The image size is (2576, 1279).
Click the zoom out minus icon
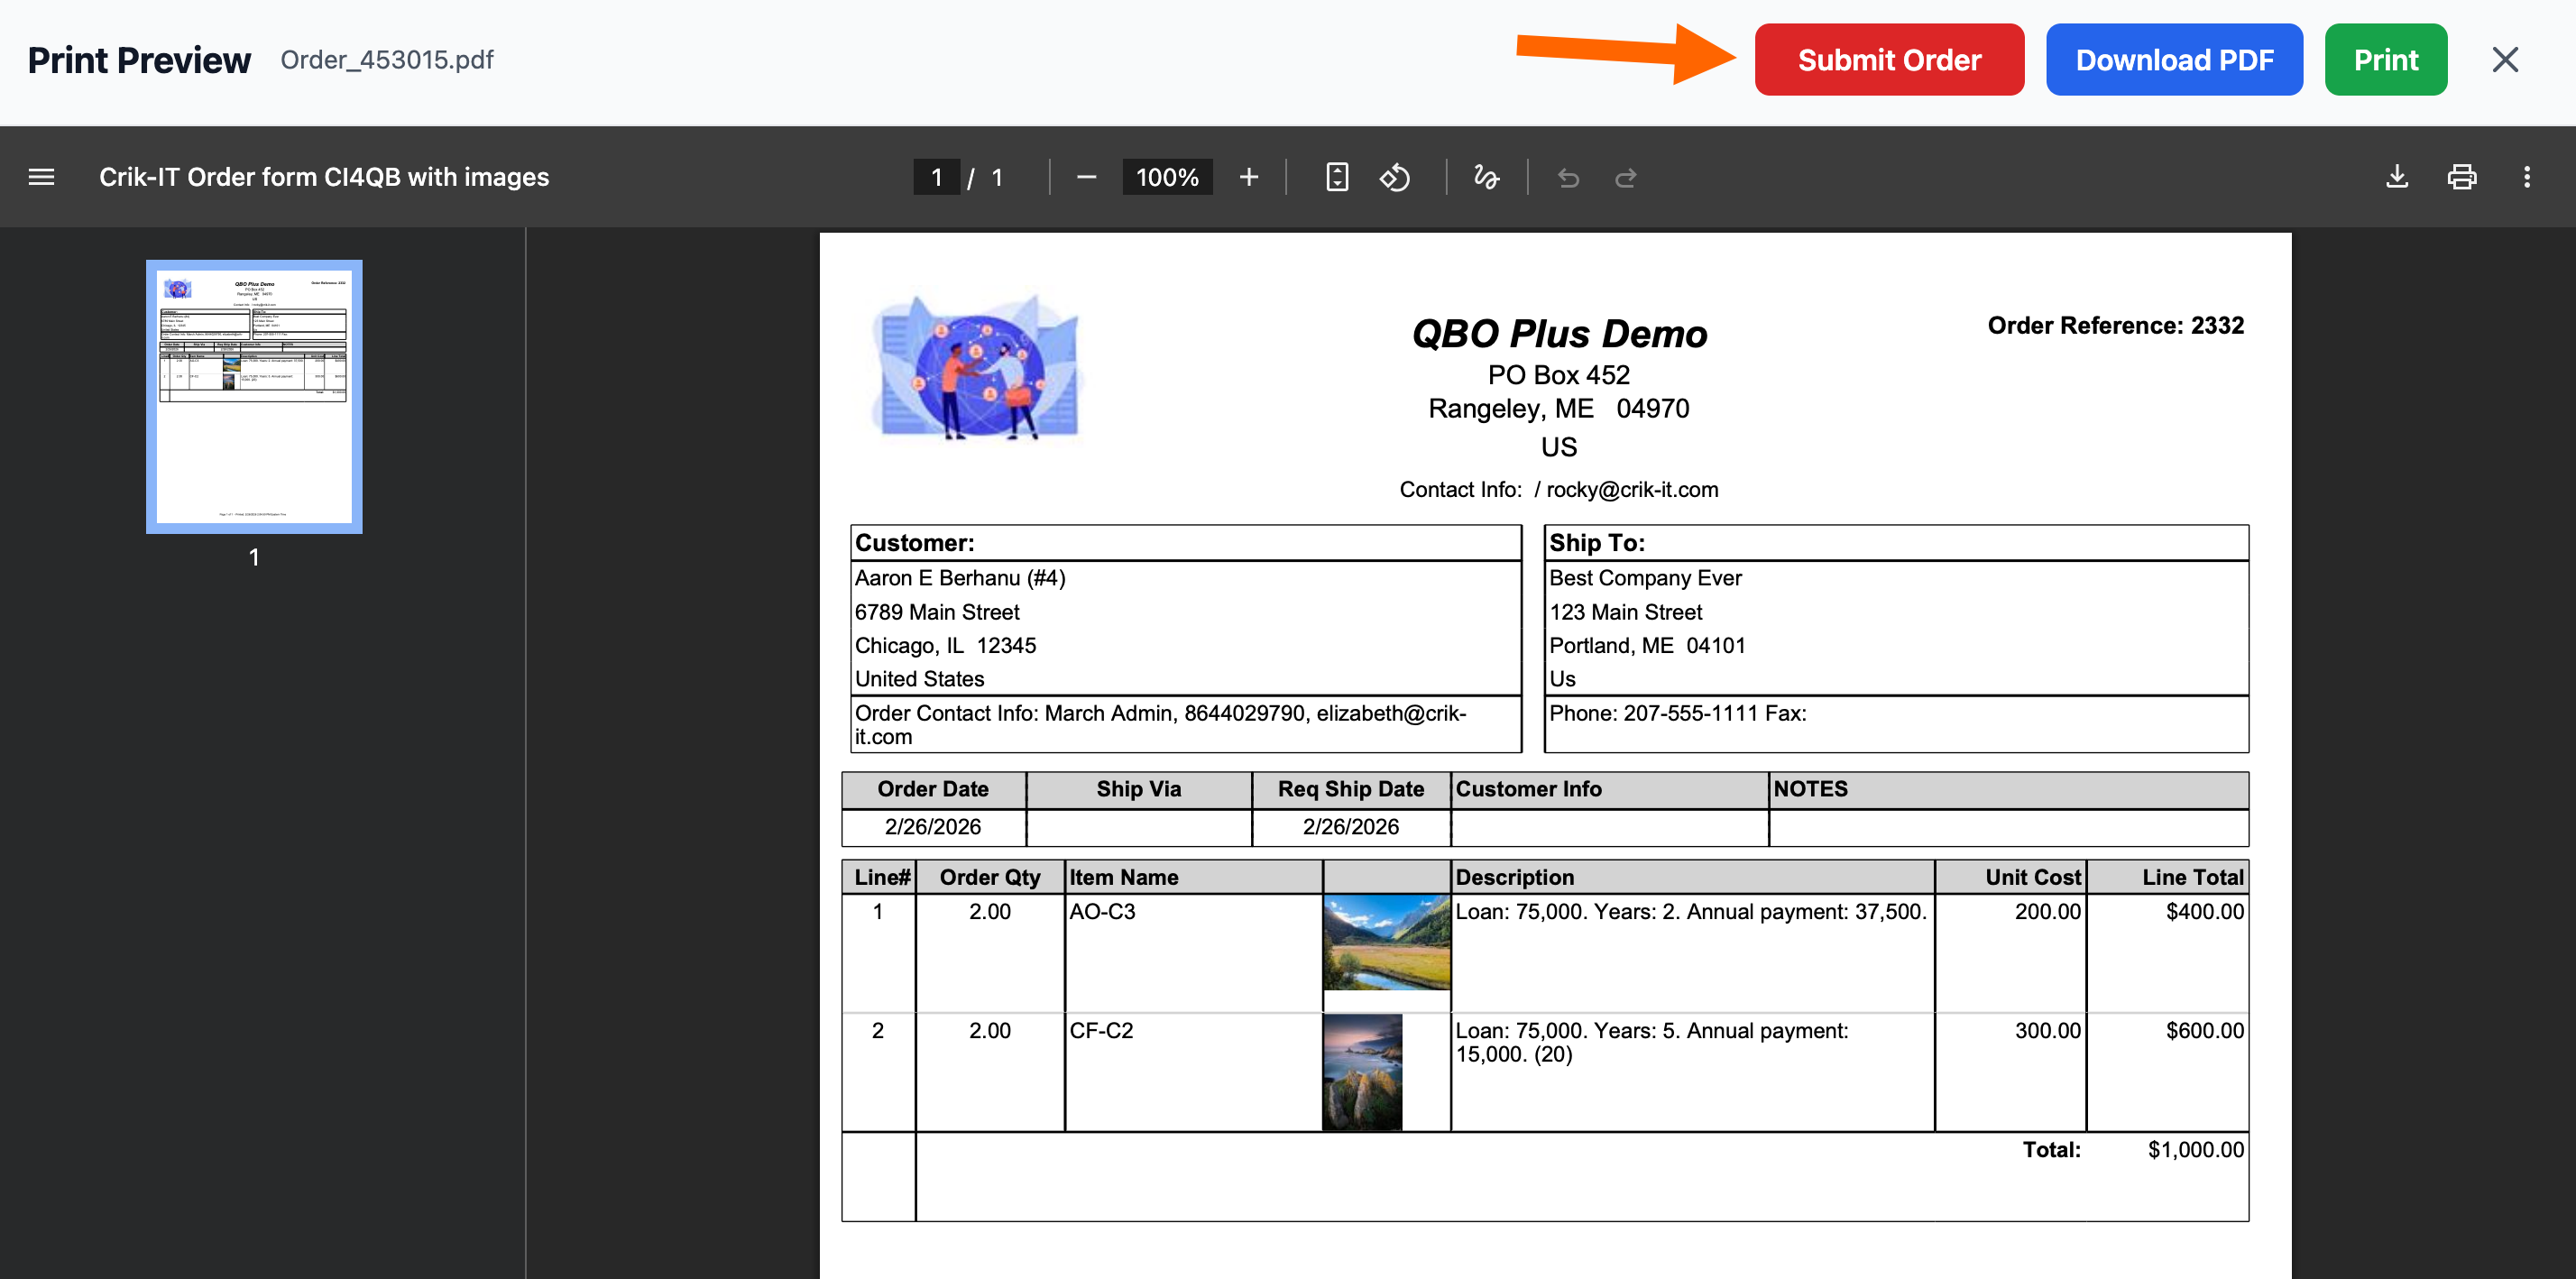click(x=1086, y=177)
